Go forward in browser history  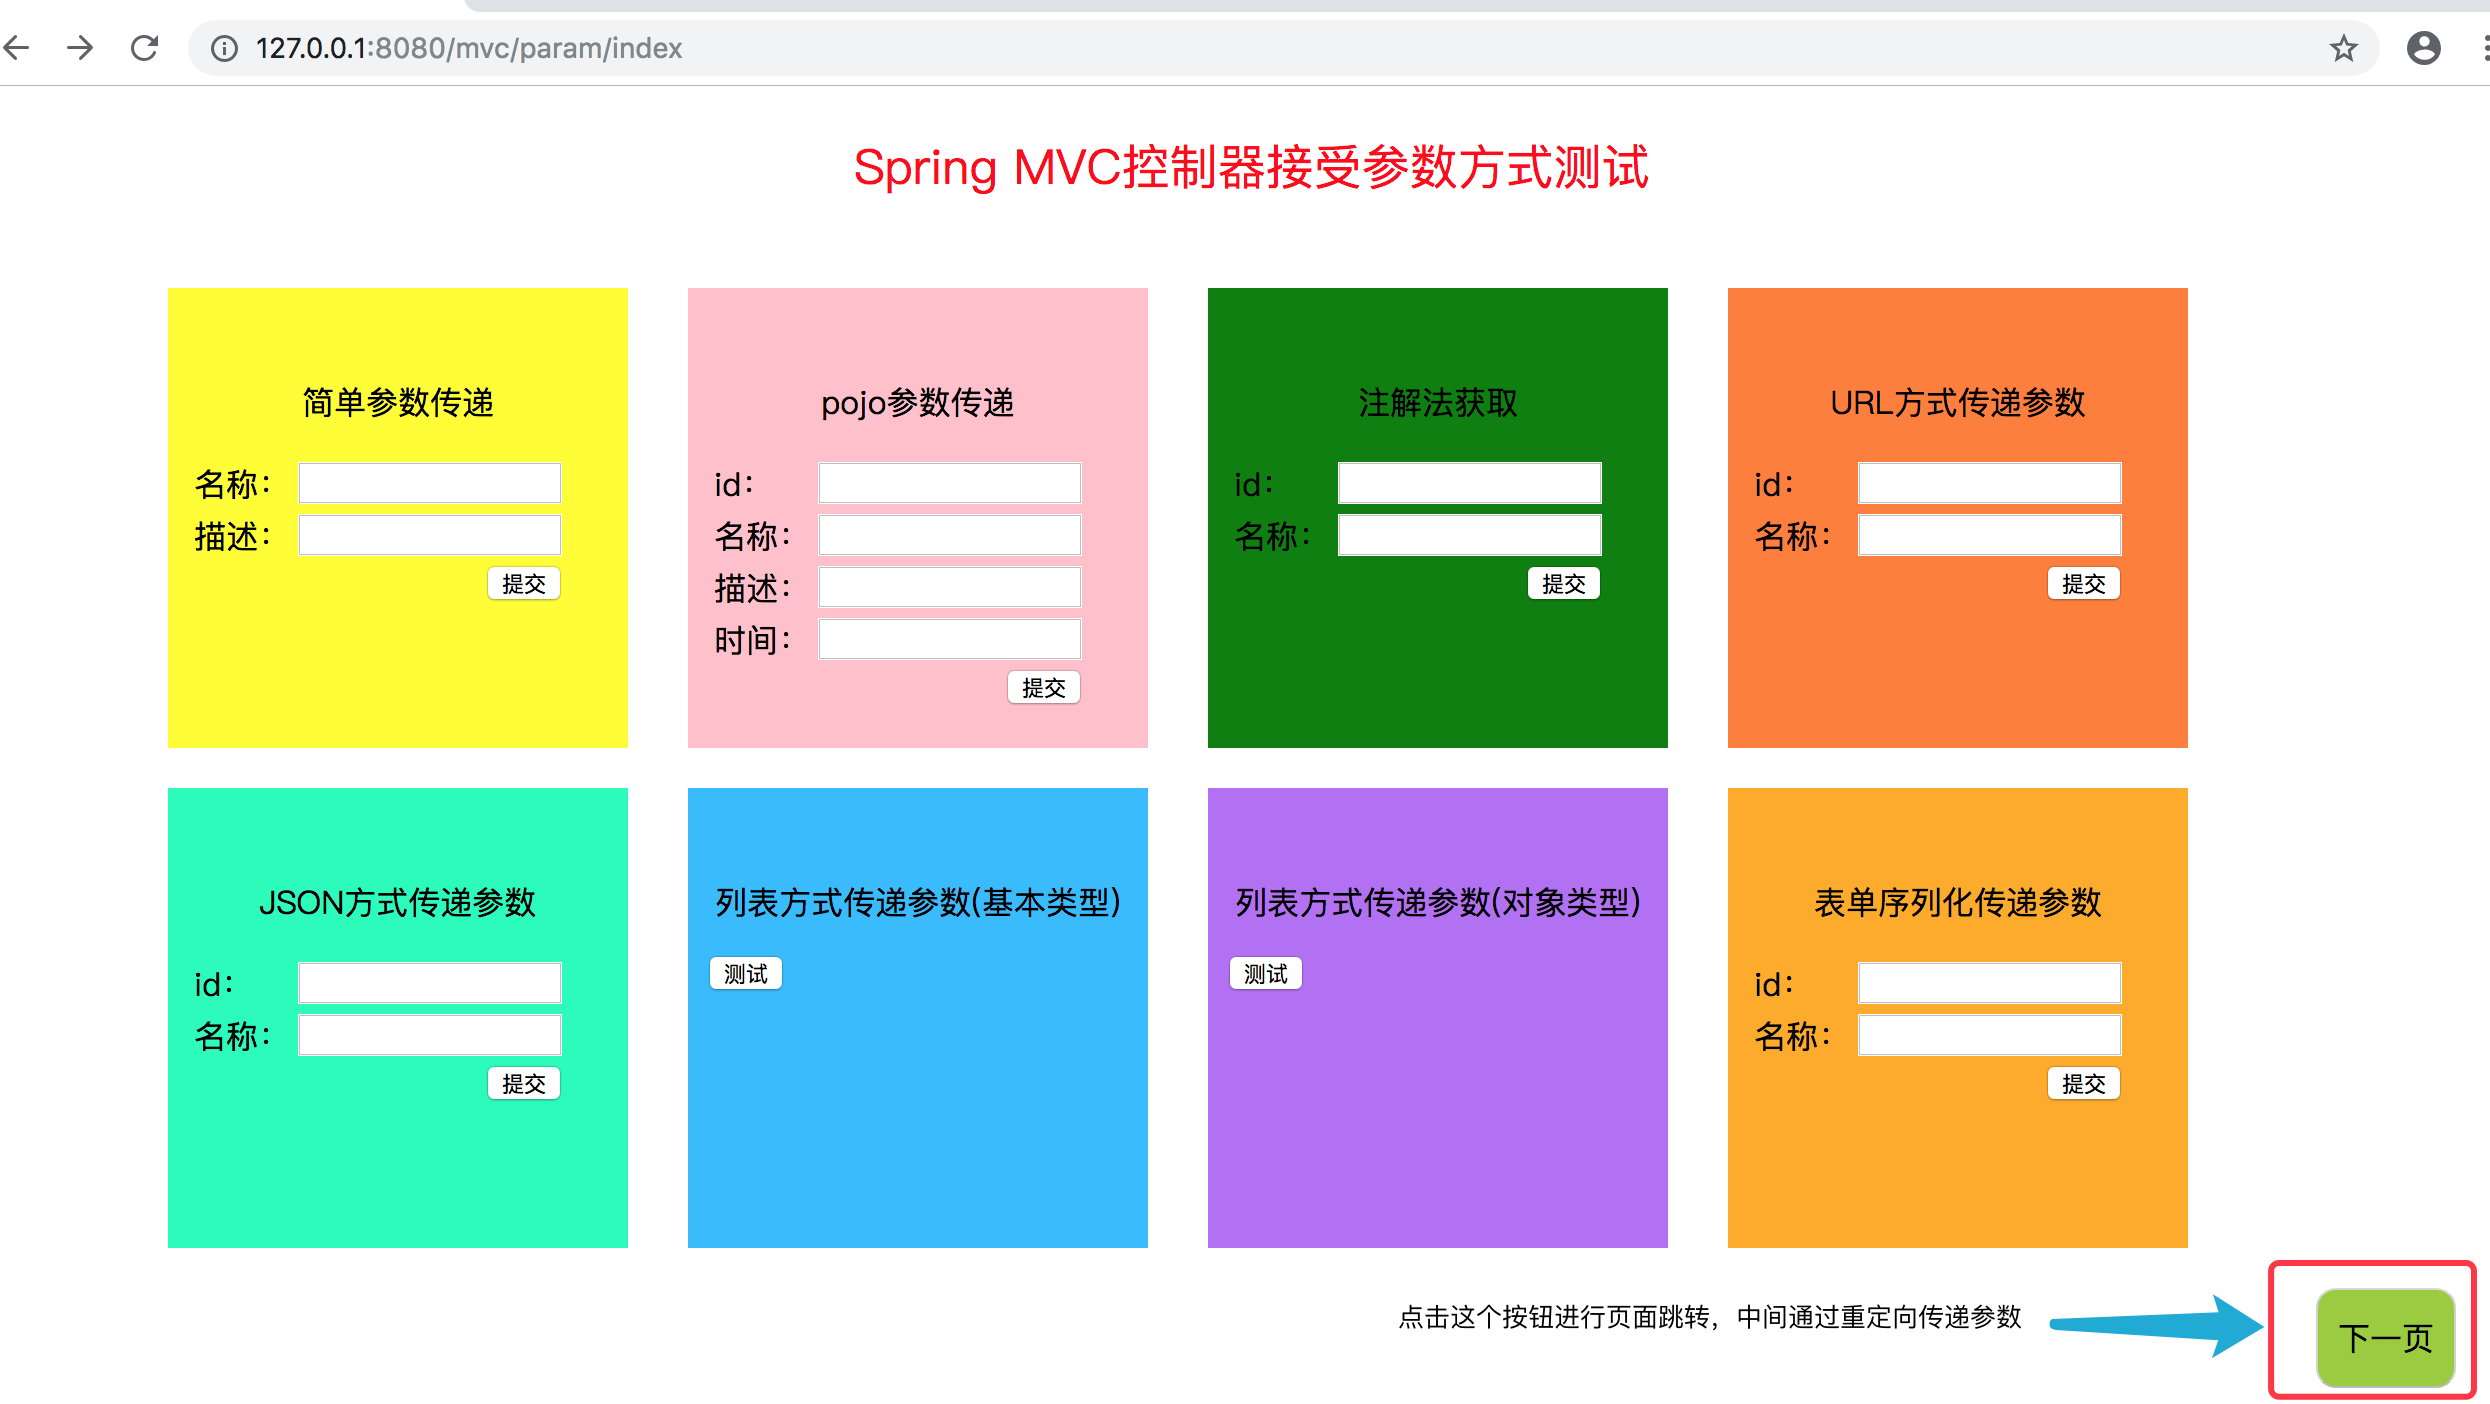80,47
